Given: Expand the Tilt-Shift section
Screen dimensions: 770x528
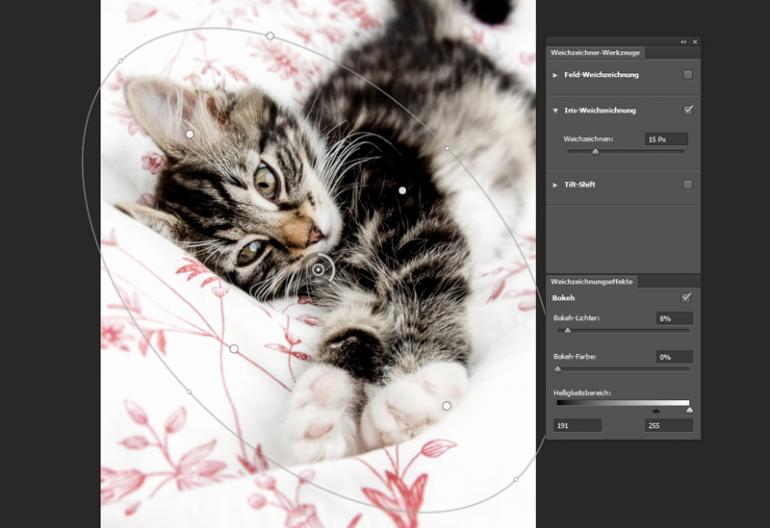Looking at the screenshot, I should tap(555, 185).
